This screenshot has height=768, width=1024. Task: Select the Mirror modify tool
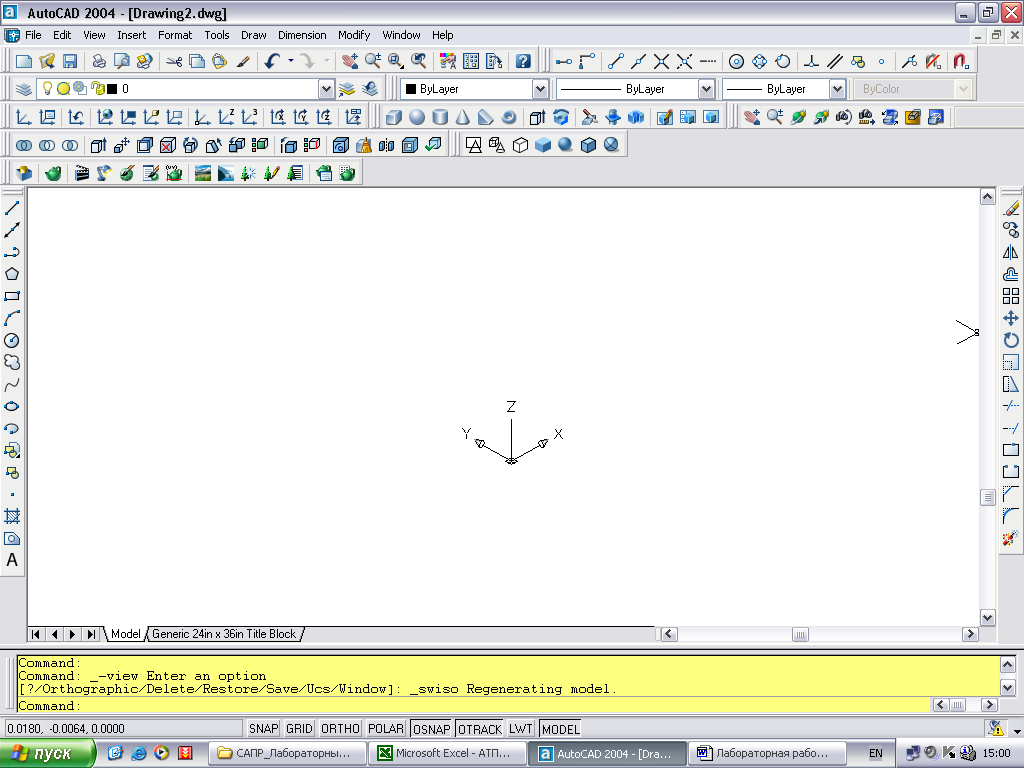(1011, 253)
